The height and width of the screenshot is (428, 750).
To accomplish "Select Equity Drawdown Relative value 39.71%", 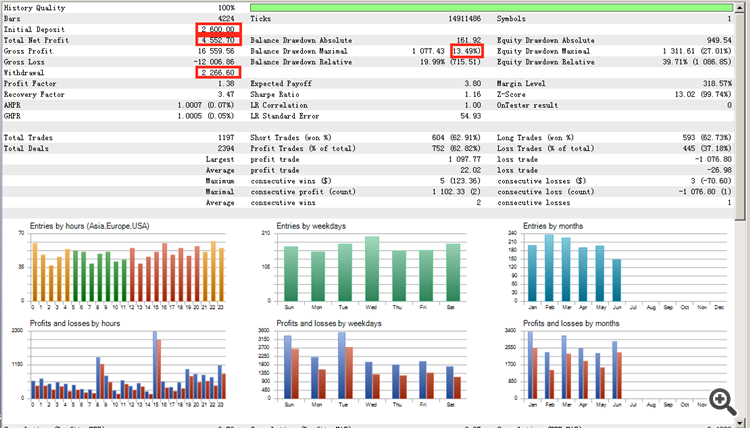I will 675,62.
